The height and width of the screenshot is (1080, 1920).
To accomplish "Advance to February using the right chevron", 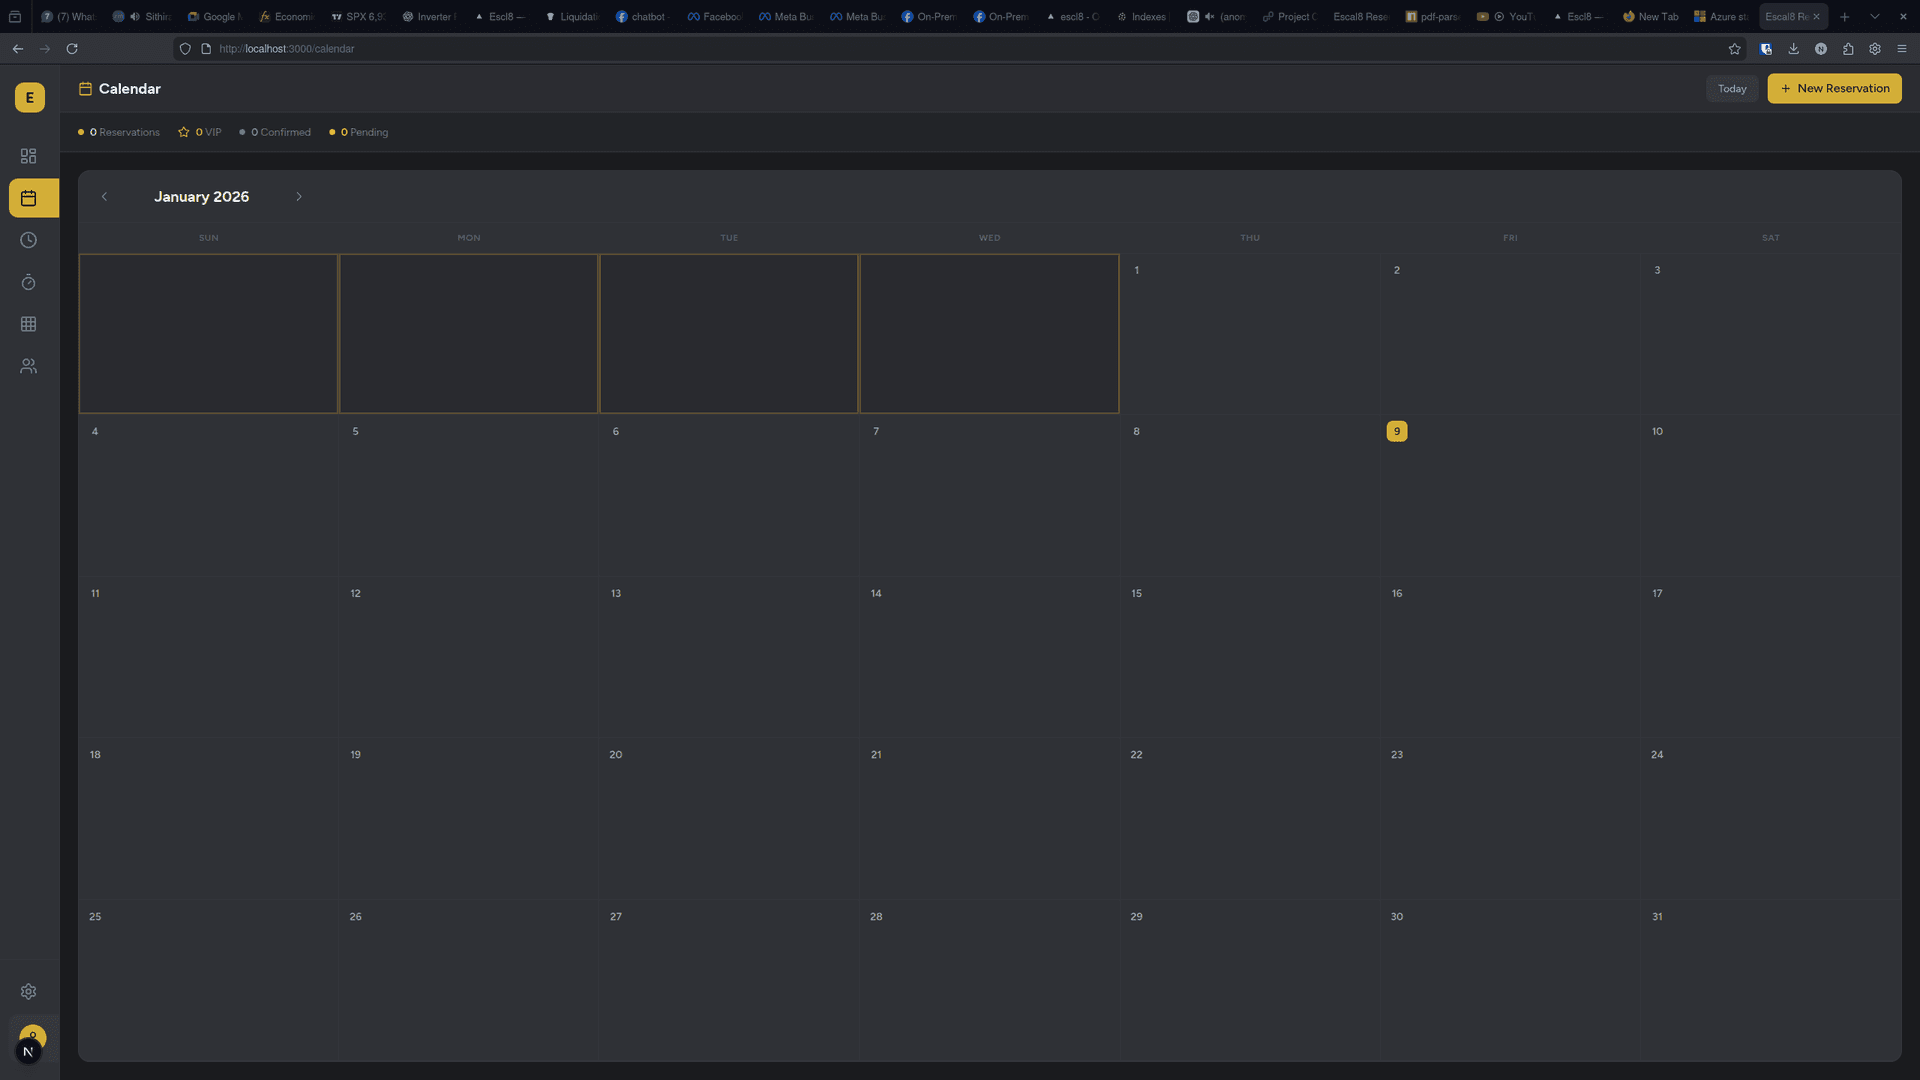I will pyautogui.click(x=299, y=196).
